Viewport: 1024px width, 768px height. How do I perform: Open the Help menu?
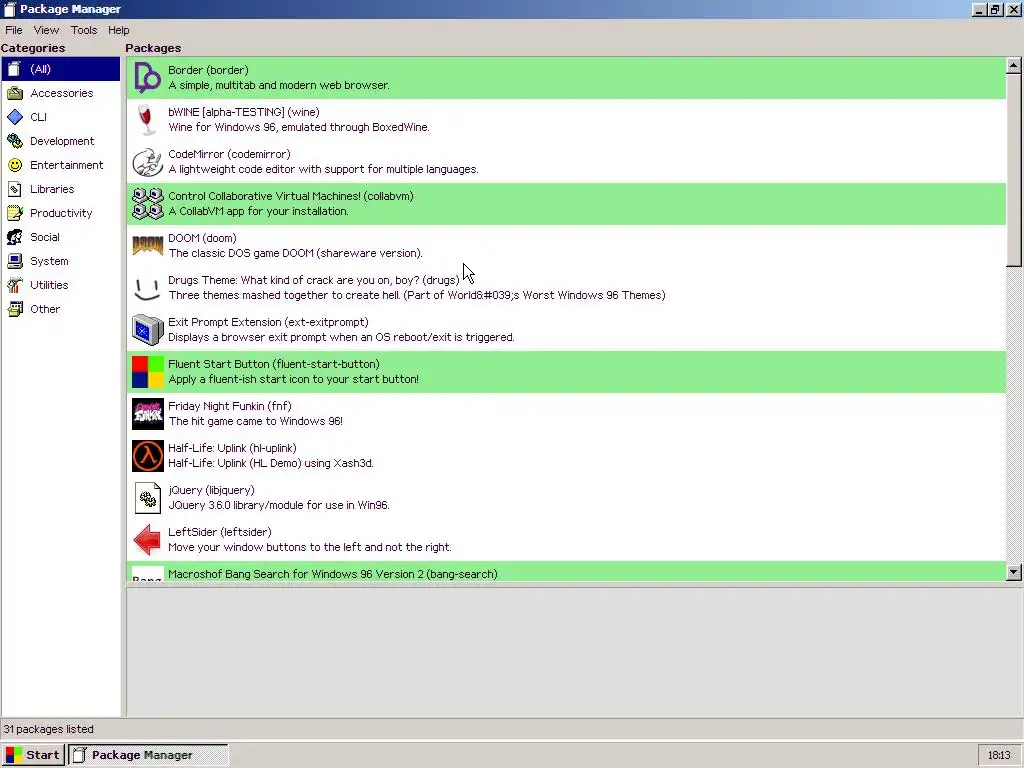(x=118, y=30)
